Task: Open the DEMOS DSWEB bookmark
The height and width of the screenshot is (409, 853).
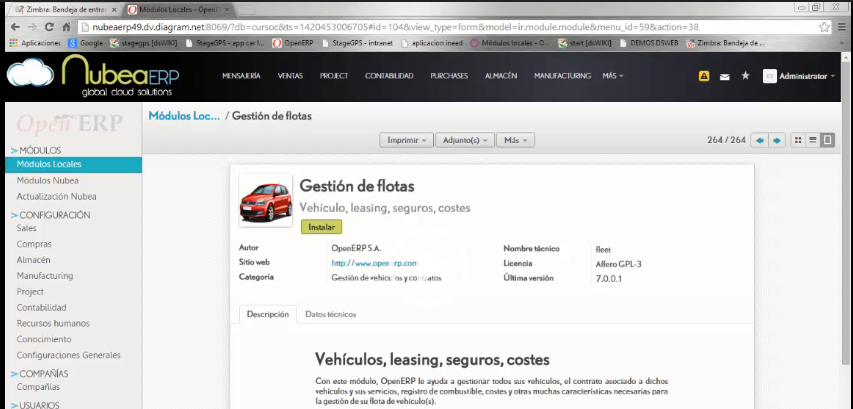Action: click(649, 43)
